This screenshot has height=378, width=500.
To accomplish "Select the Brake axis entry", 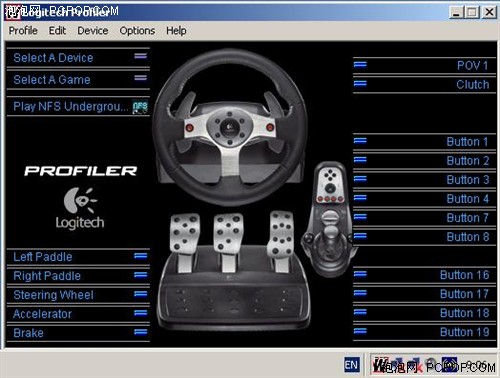I will (x=78, y=333).
